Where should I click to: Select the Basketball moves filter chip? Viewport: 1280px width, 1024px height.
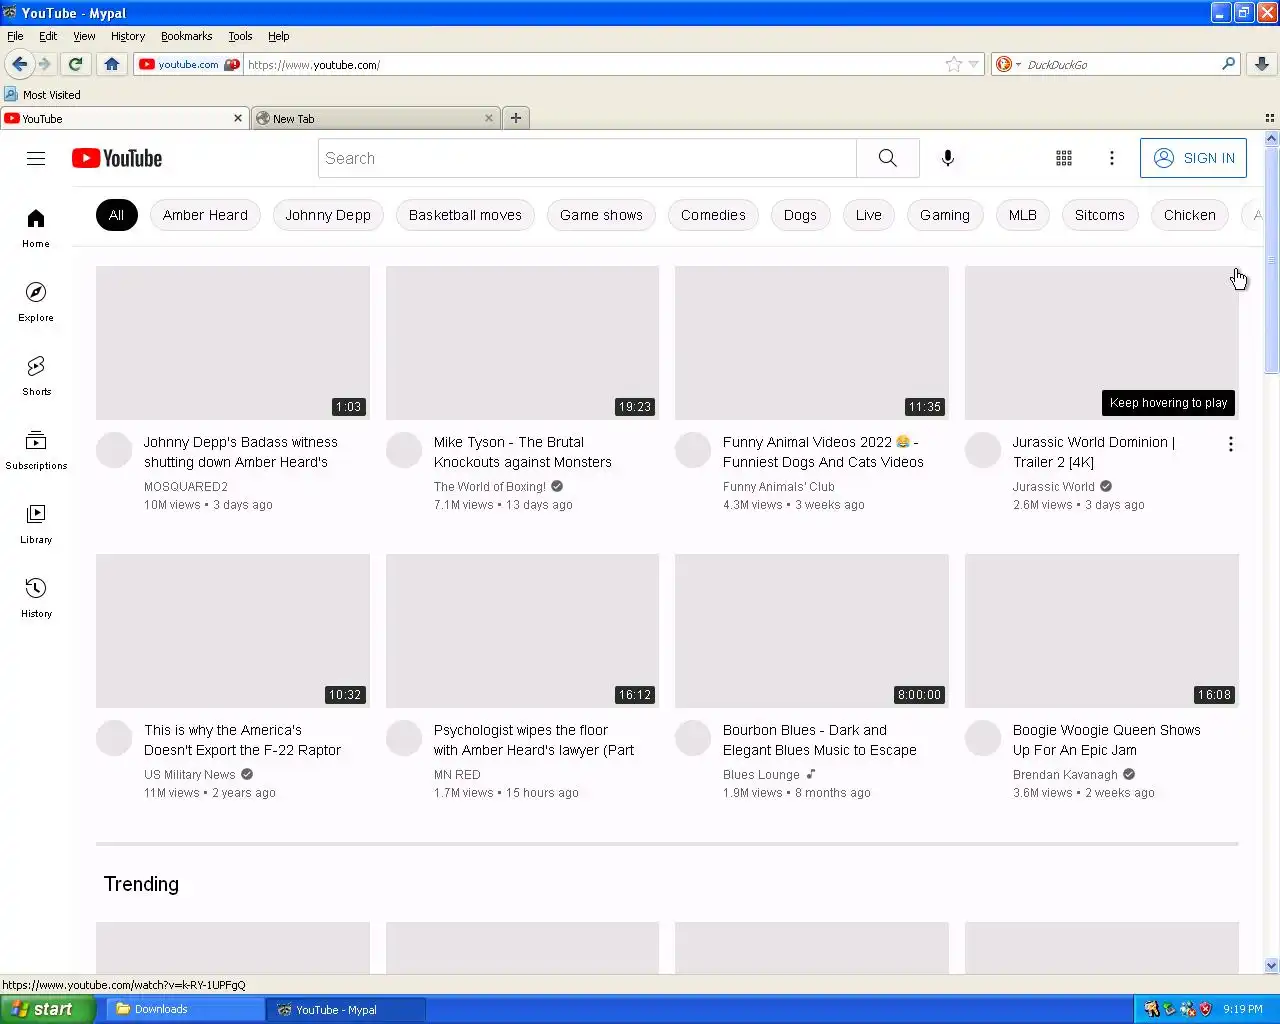click(465, 215)
